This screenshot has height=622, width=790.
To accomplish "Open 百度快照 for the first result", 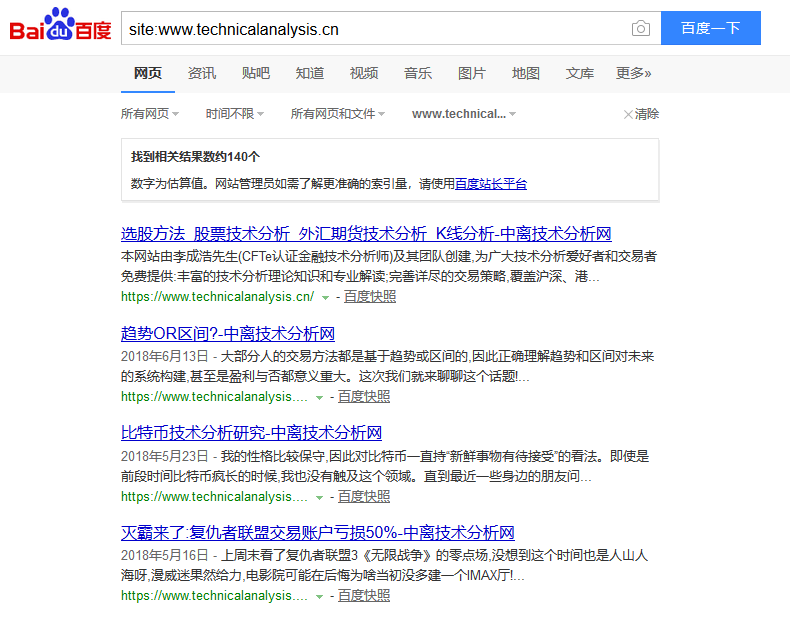I will (x=370, y=297).
